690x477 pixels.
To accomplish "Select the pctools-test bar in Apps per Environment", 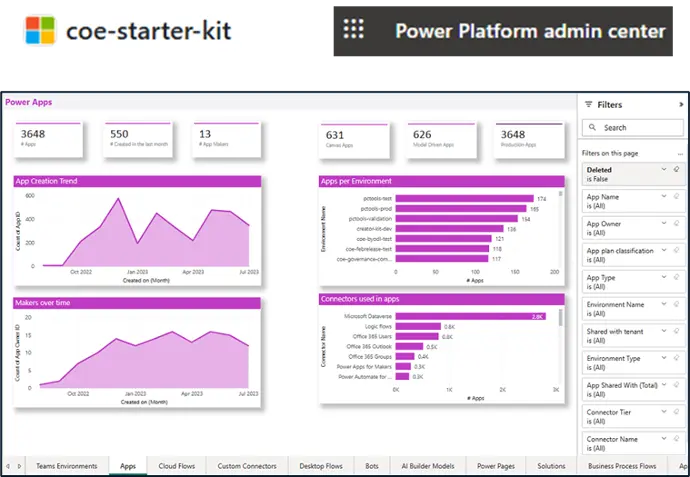I will click(x=464, y=198).
